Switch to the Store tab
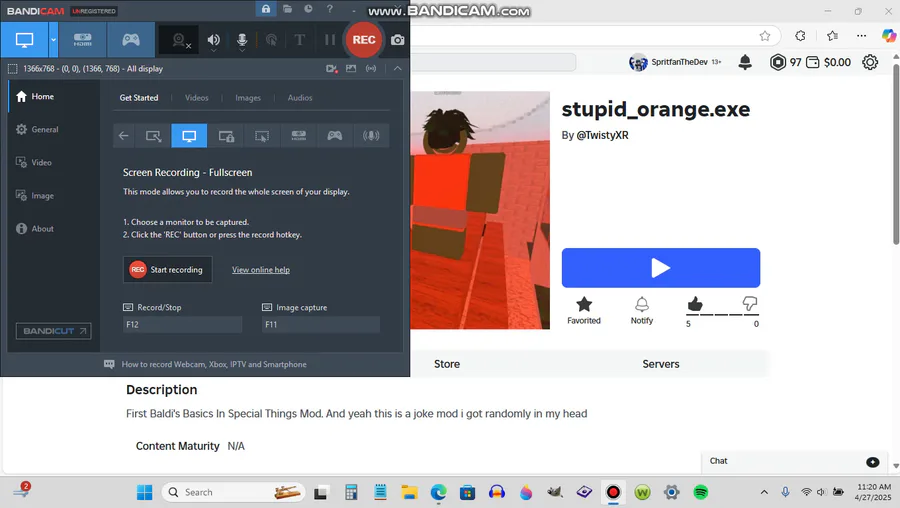The height and width of the screenshot is (508, 900). (447, 364)
